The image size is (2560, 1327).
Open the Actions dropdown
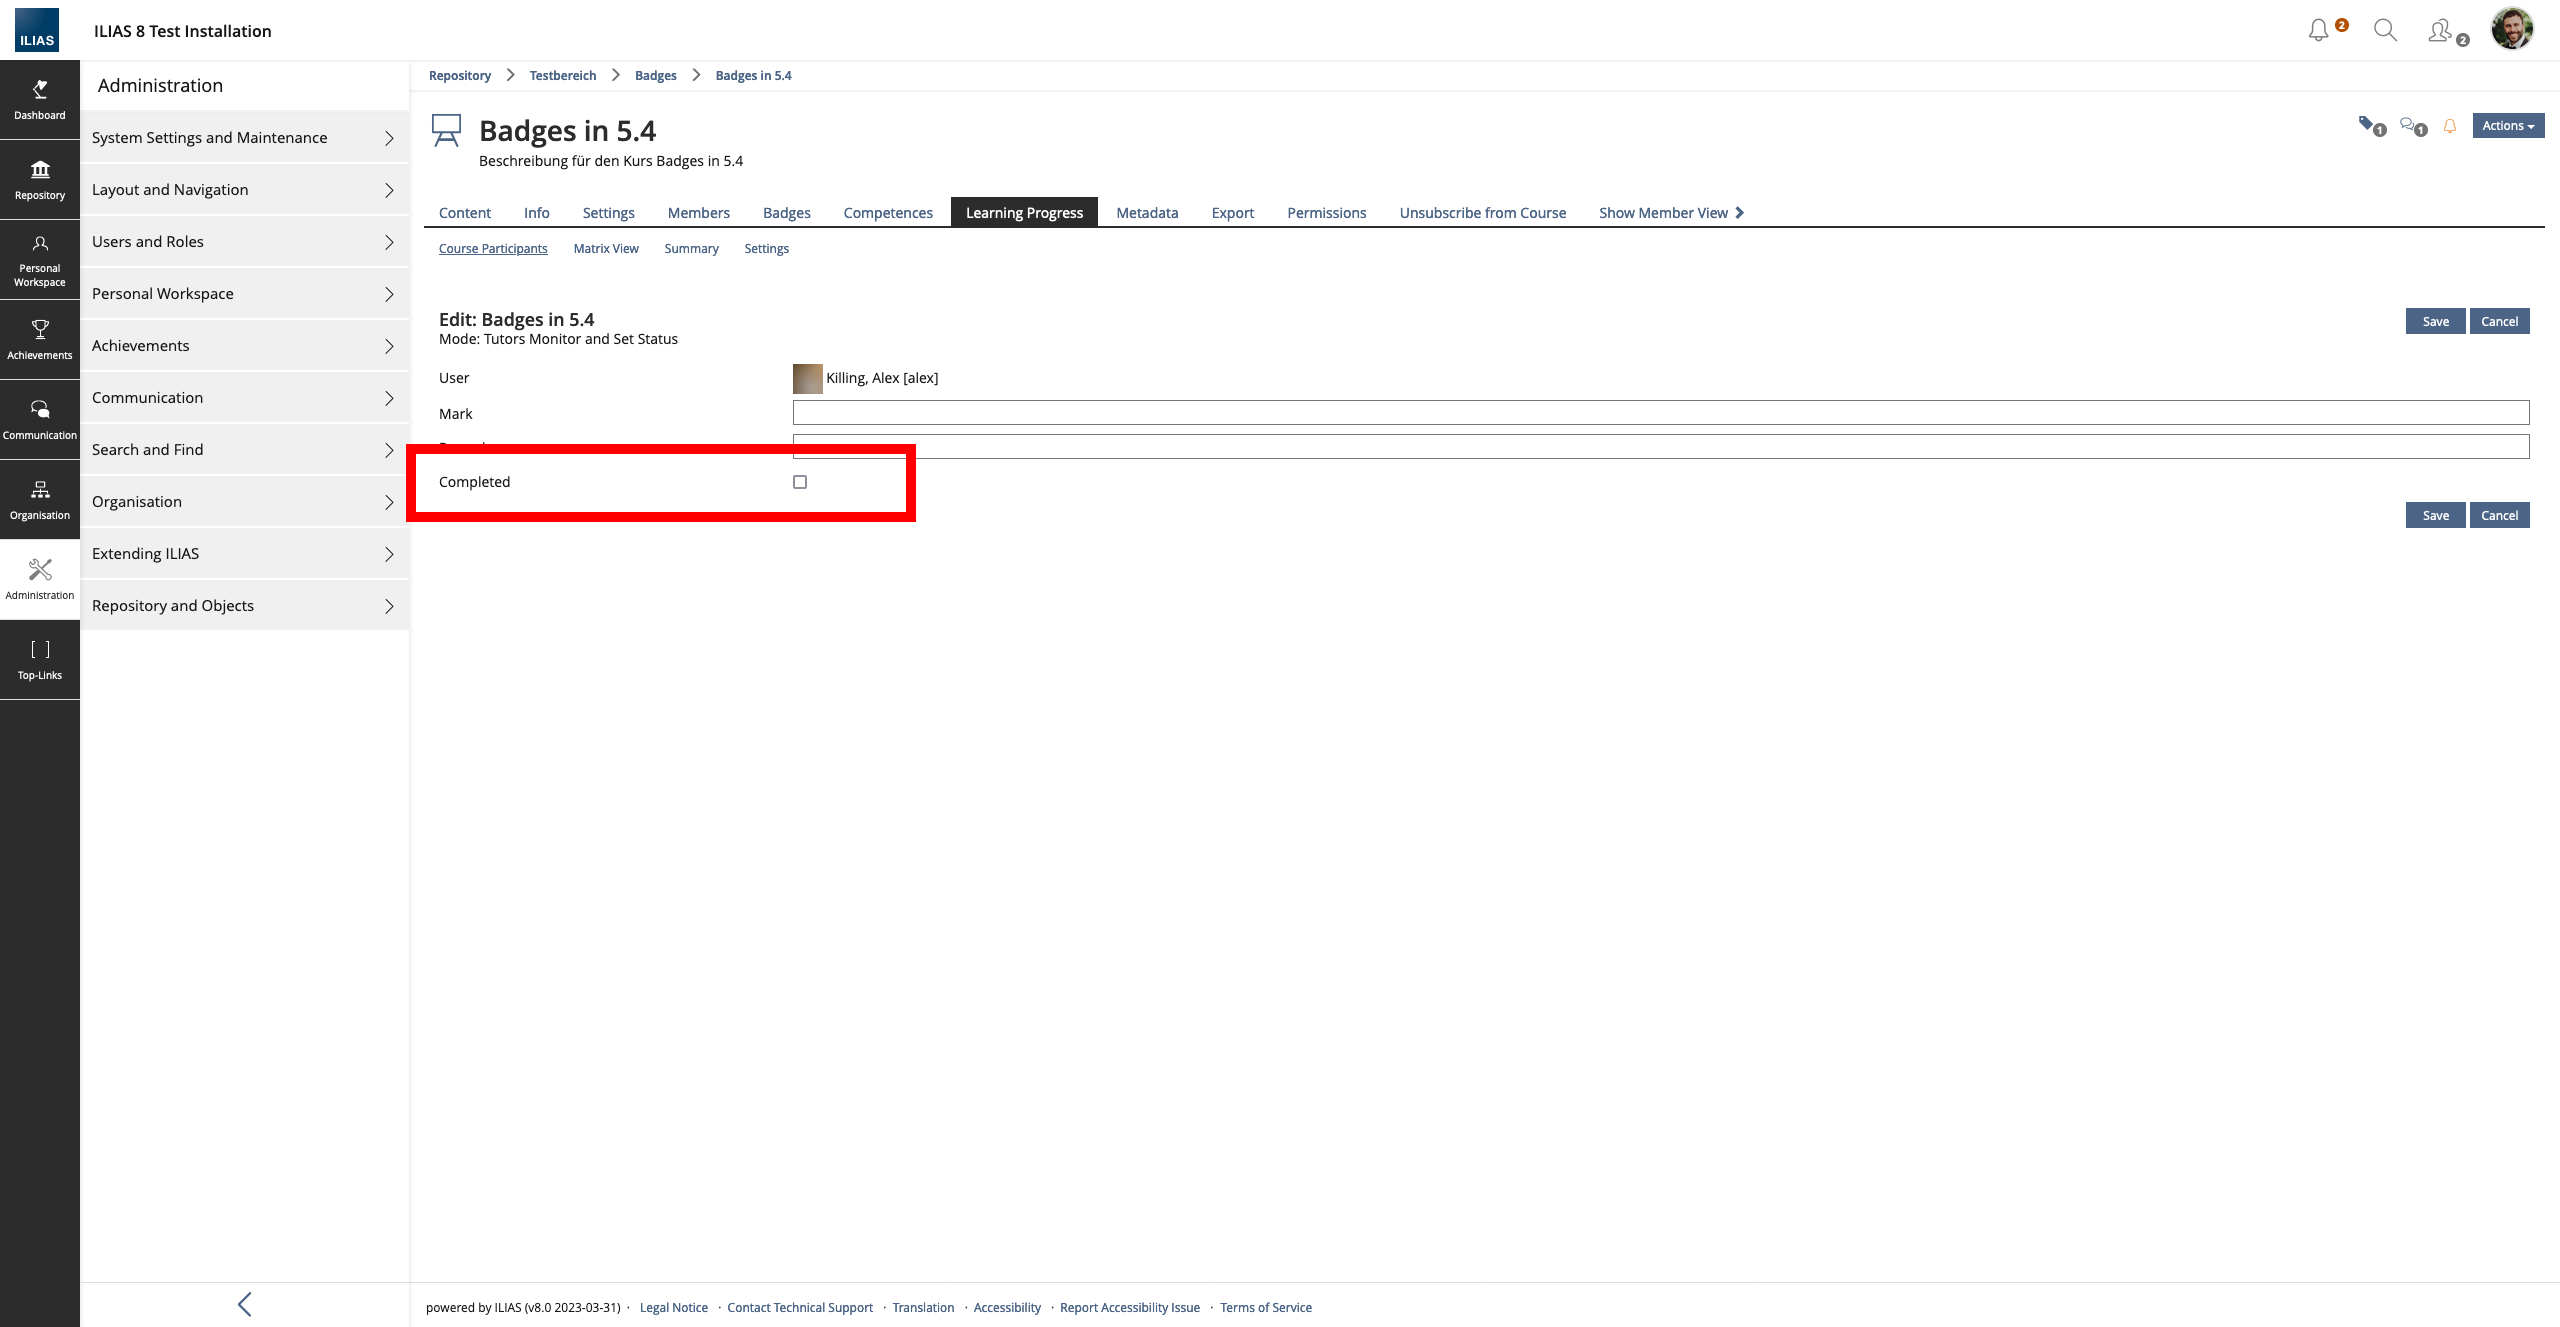click(2507, 125)
